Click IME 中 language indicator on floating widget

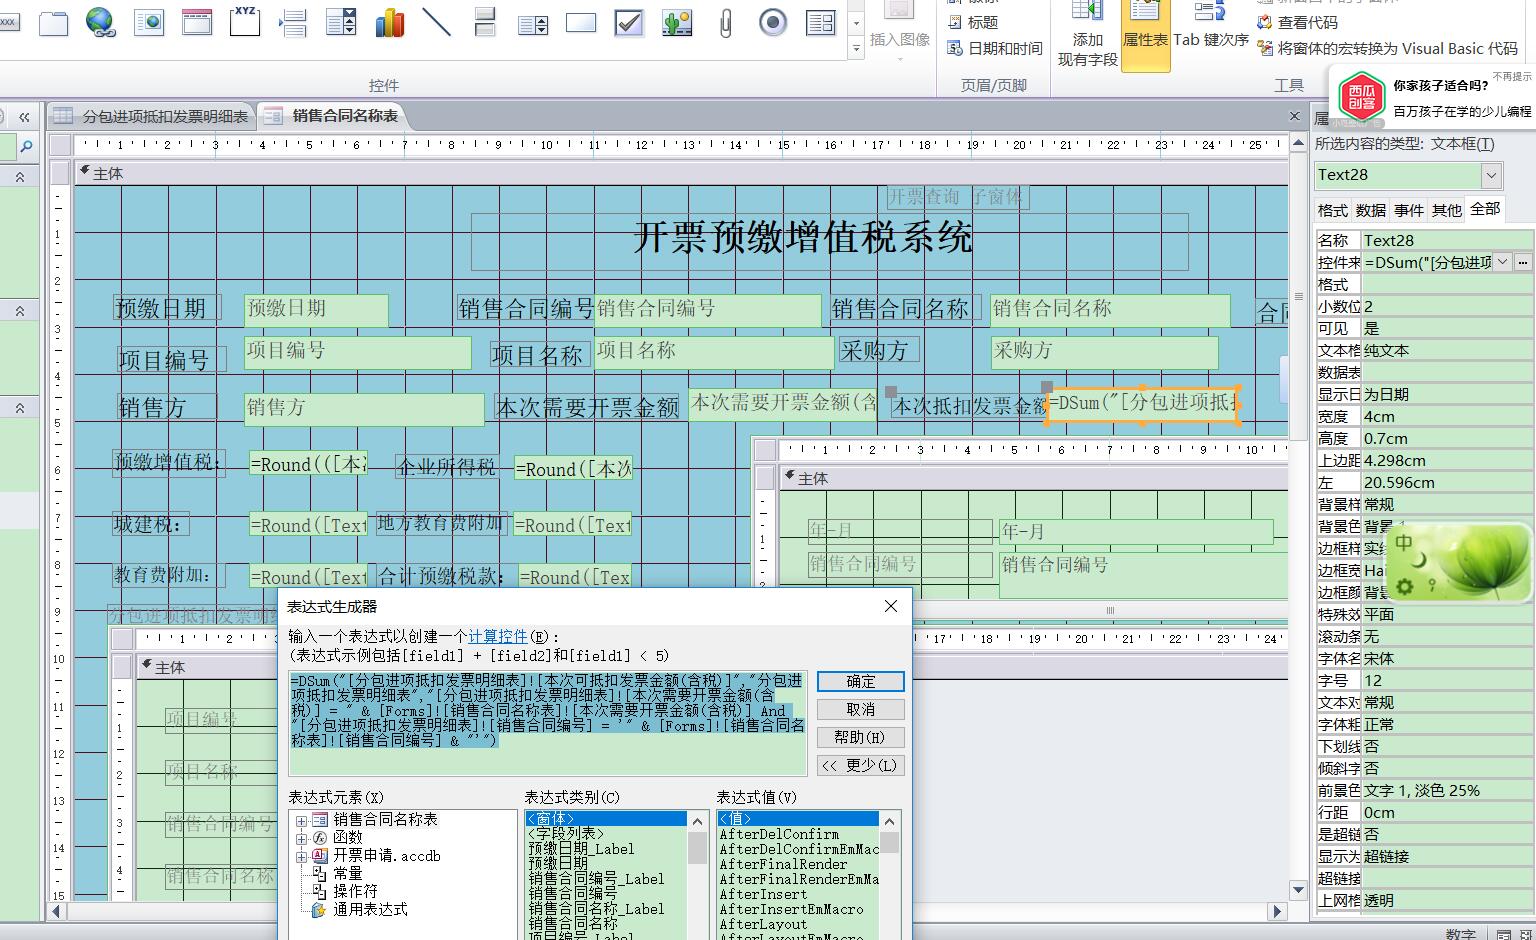click(x=1404, y=543)
